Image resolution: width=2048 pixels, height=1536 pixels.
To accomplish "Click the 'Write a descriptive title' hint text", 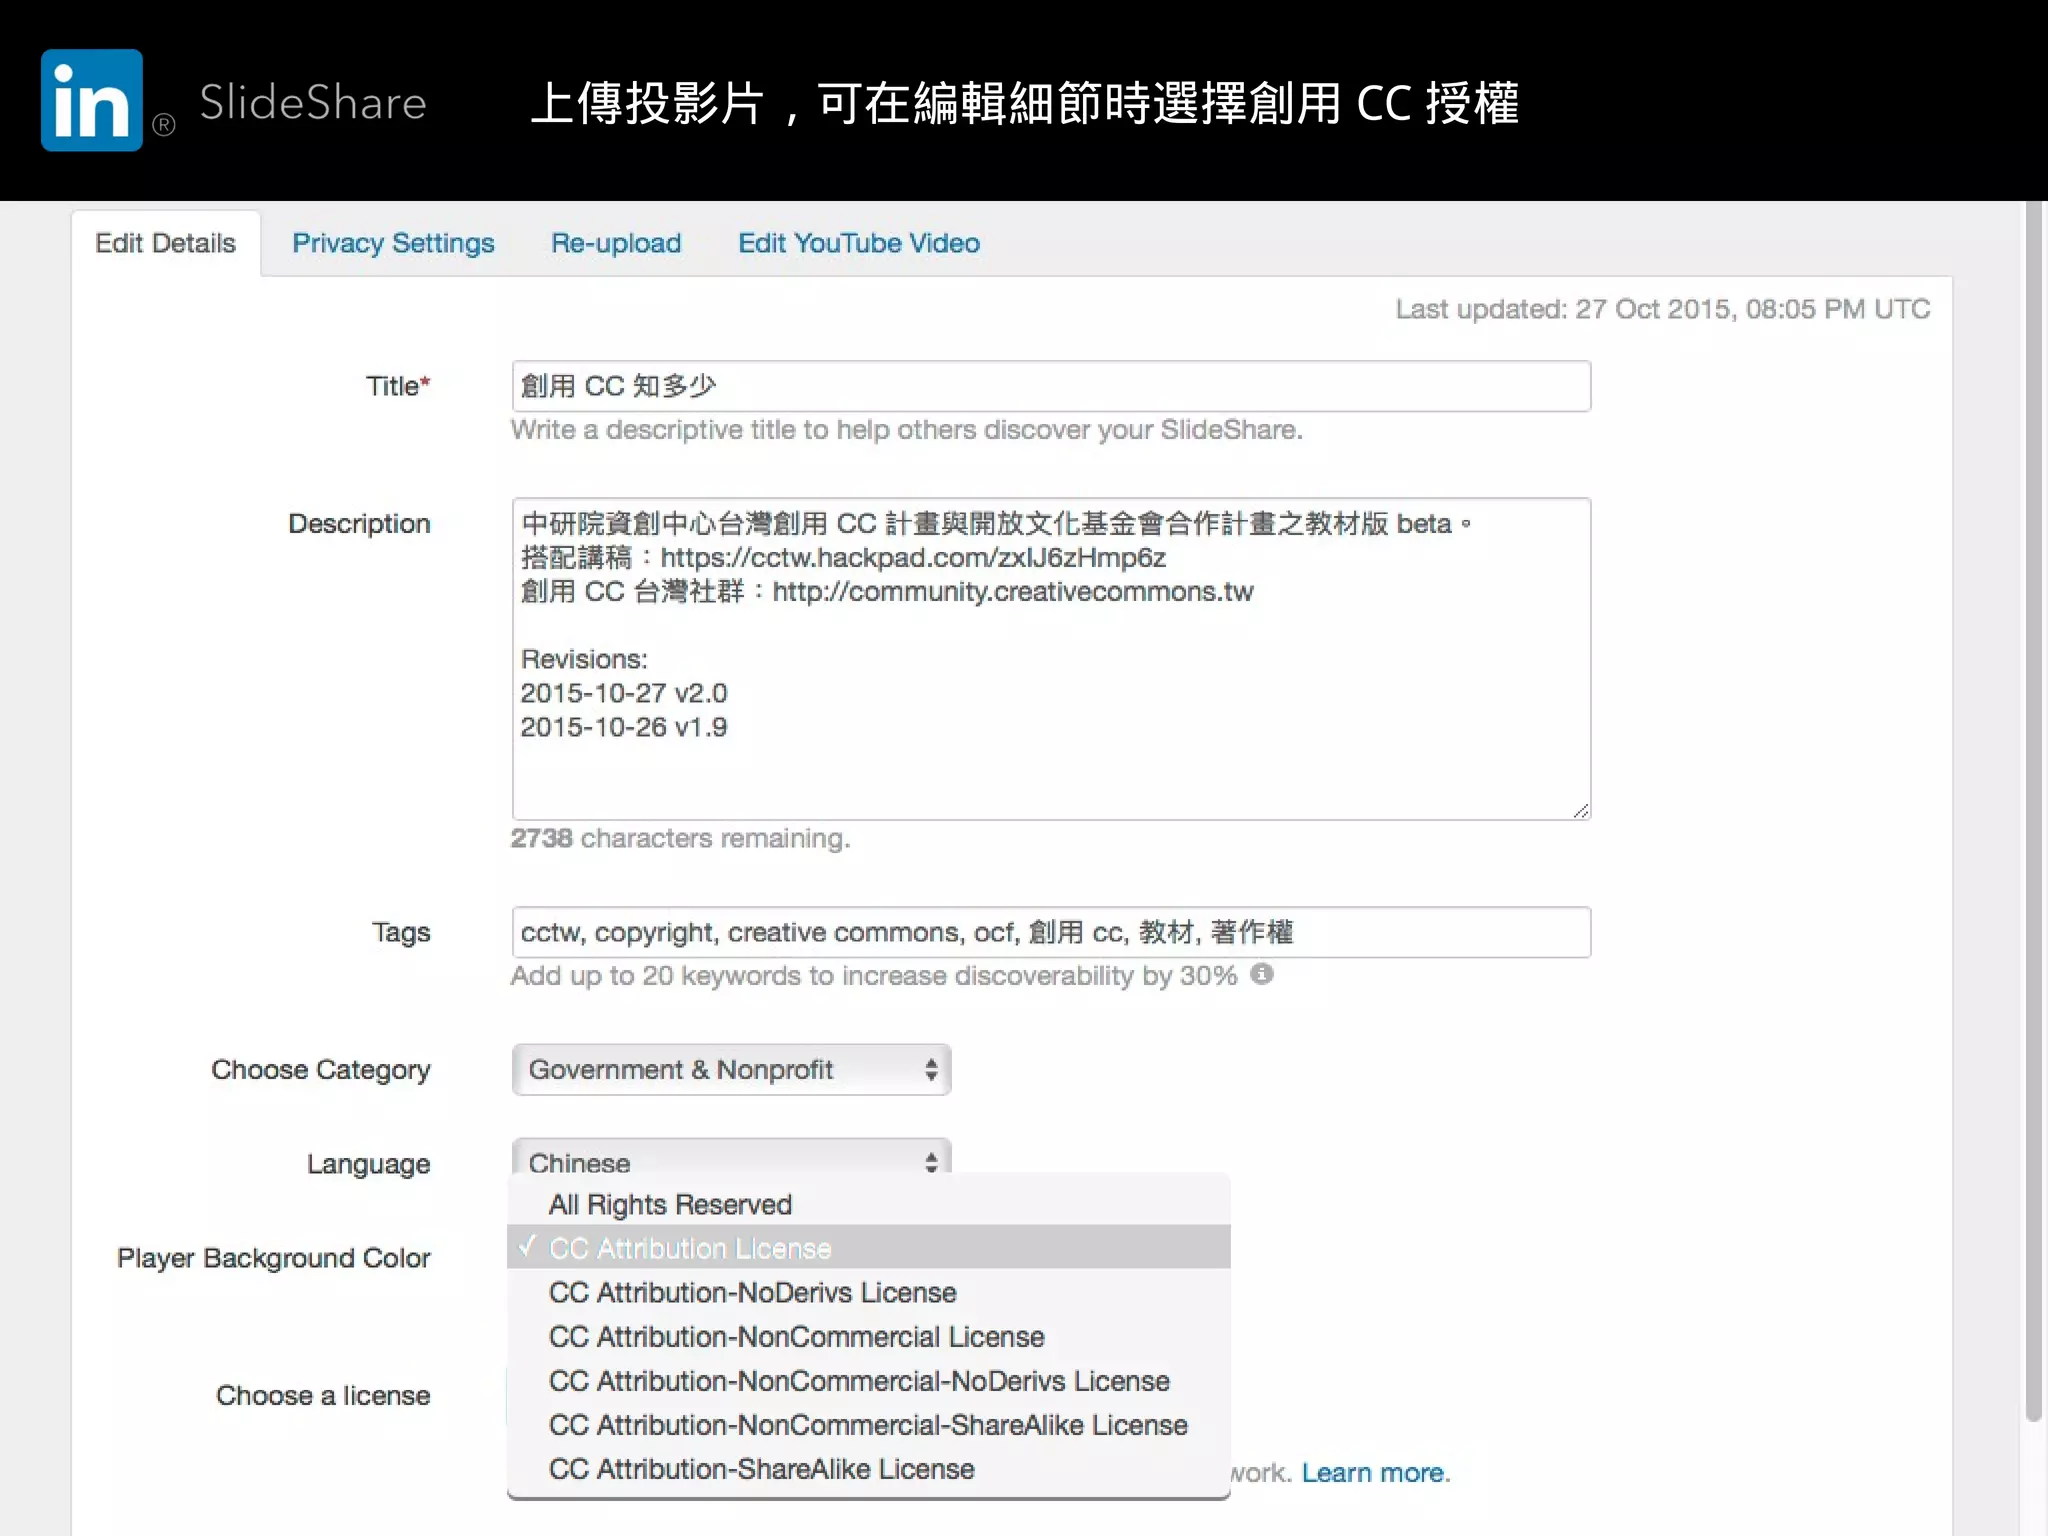I will pyautogui.click(x=906, y=430).
